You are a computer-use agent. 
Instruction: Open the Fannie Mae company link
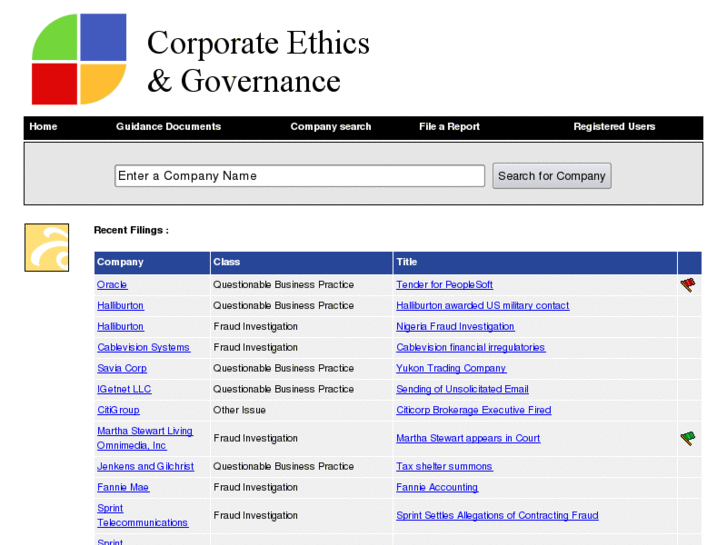pos(123,487)
